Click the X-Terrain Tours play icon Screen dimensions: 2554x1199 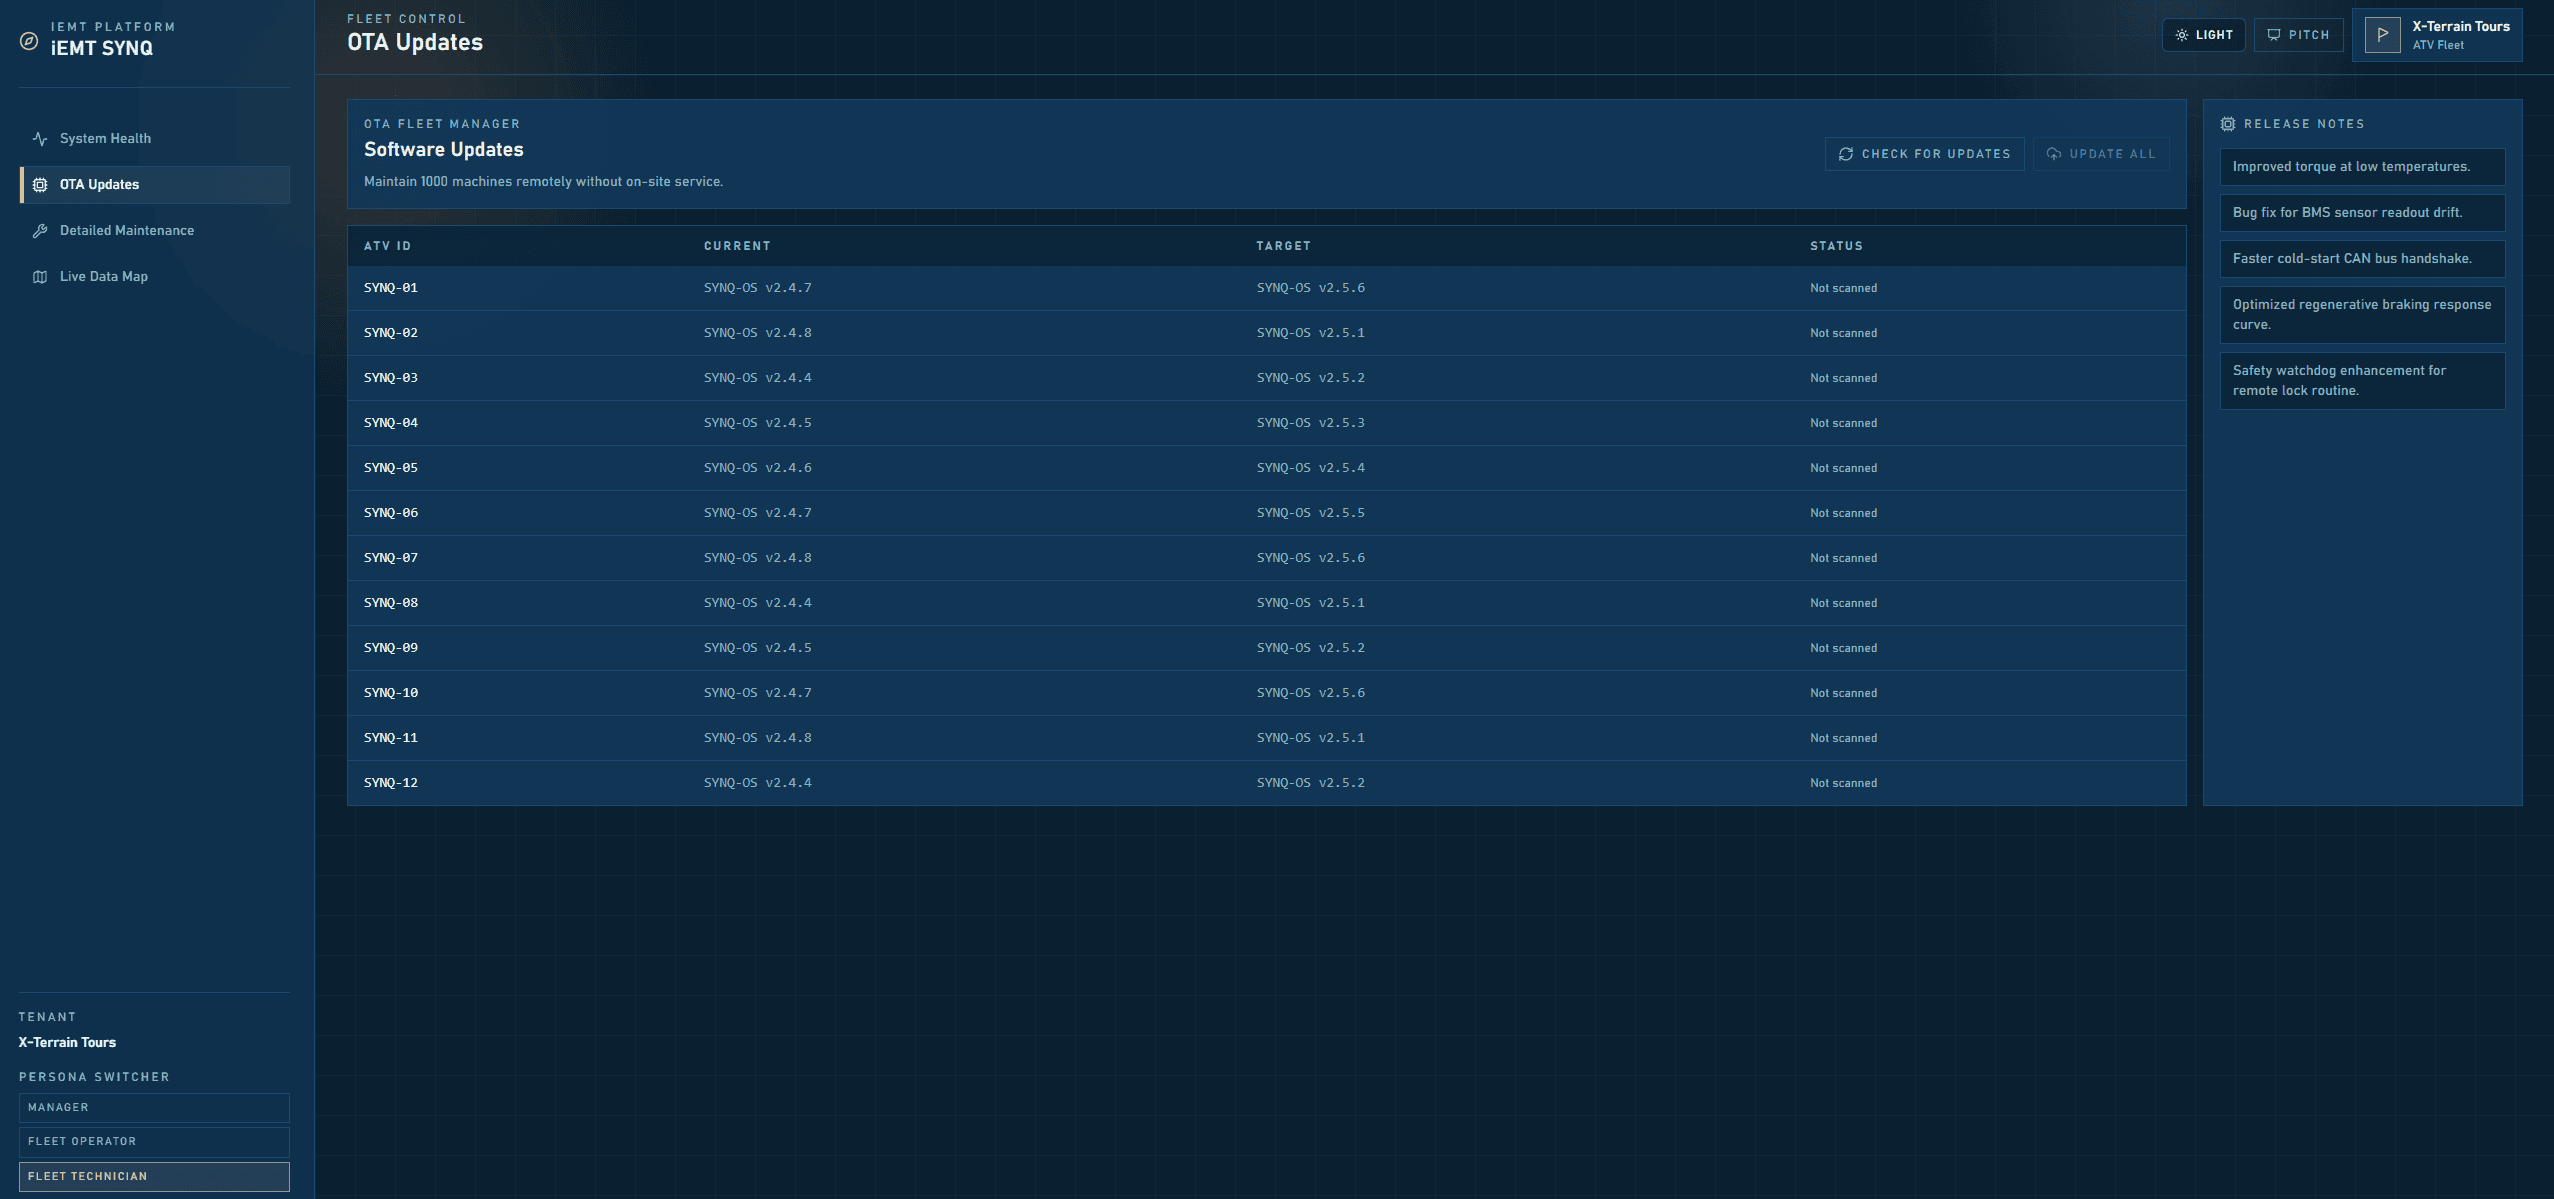[2382, 35]
